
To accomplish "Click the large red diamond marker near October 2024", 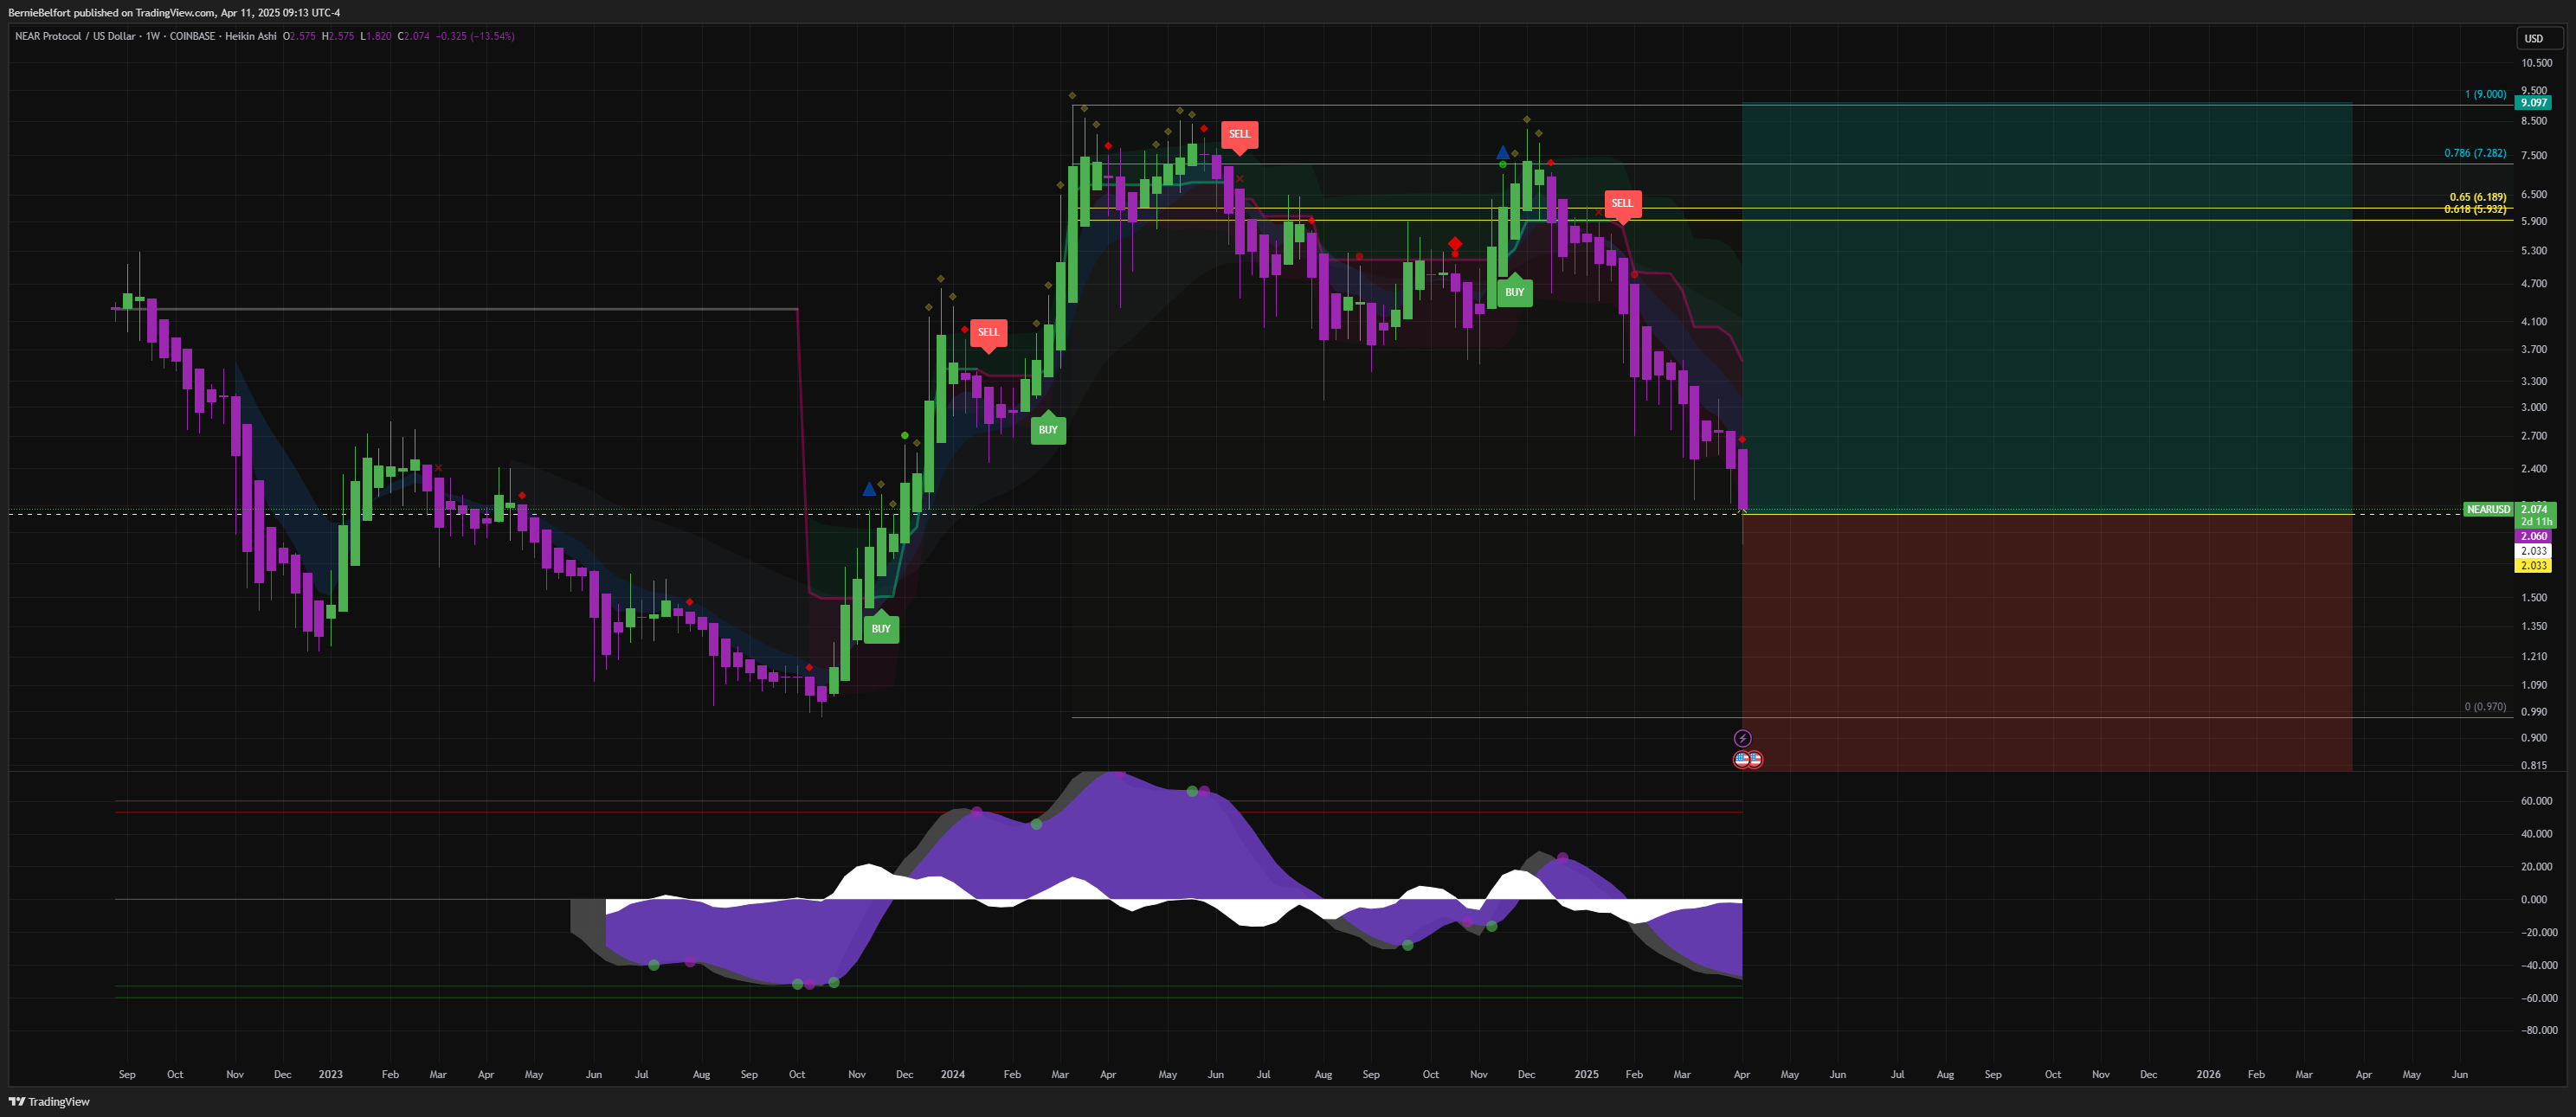I will click(x=1455, y=244).
